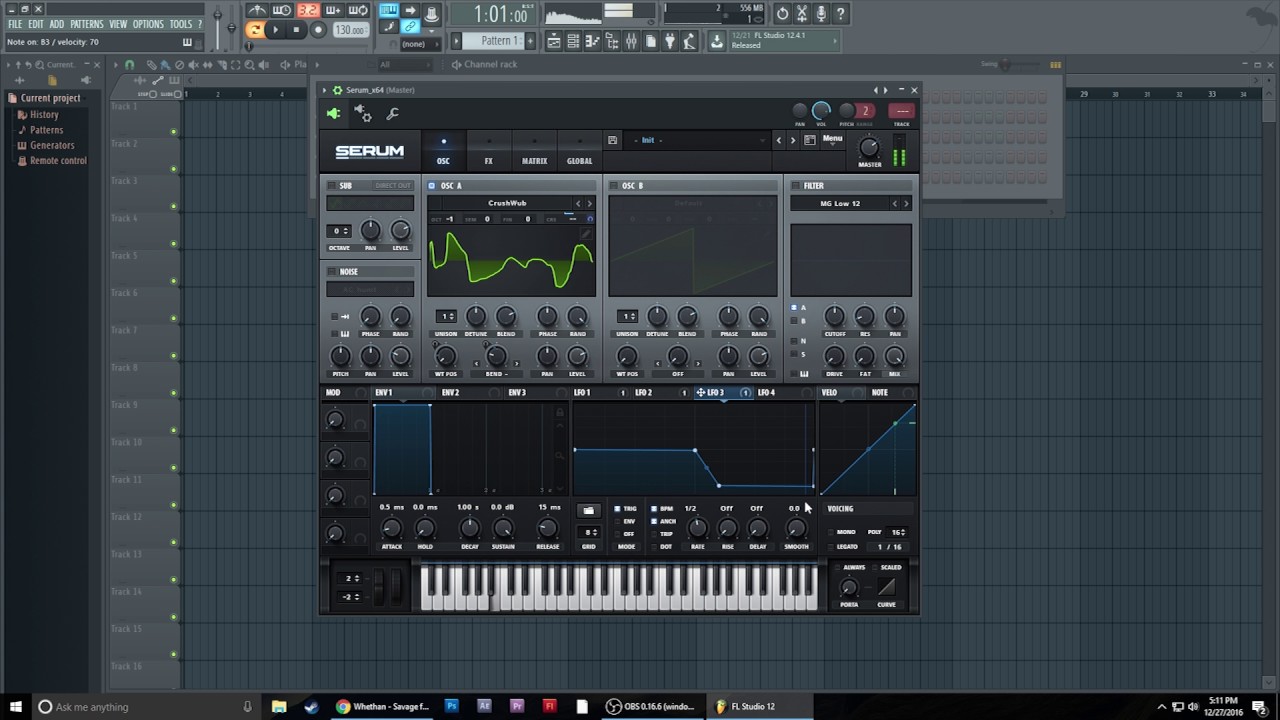
Task: Save preset with the floppy disk icon
Action: coord(612,140)
